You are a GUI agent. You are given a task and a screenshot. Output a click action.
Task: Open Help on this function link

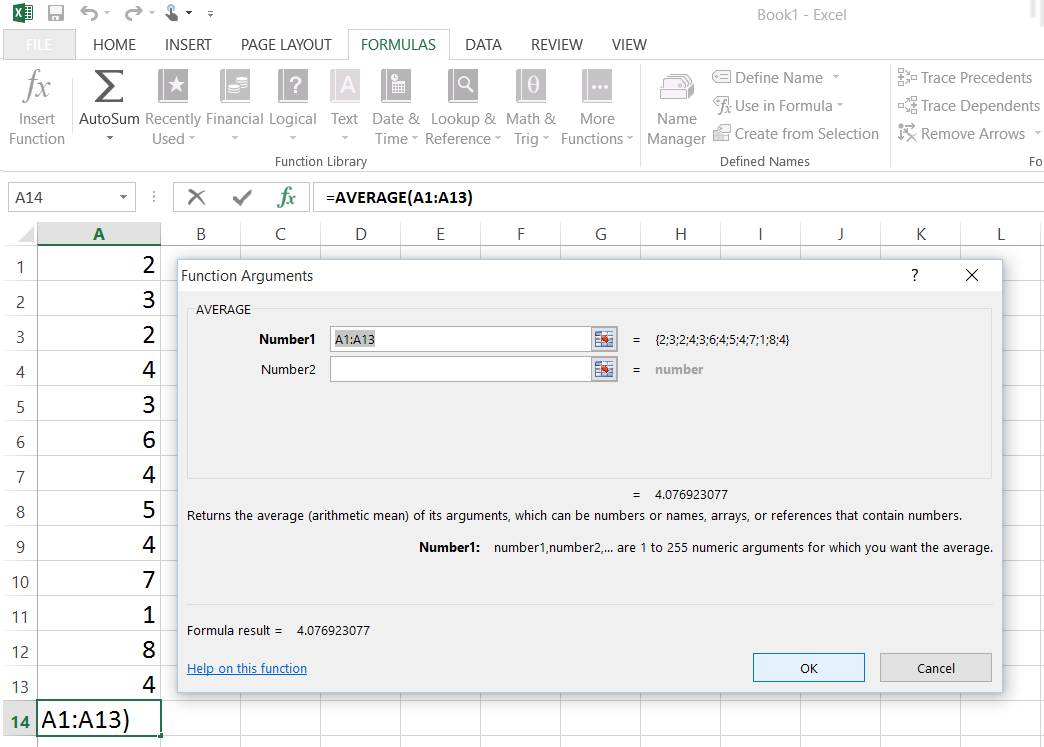(x=247, y=668)
